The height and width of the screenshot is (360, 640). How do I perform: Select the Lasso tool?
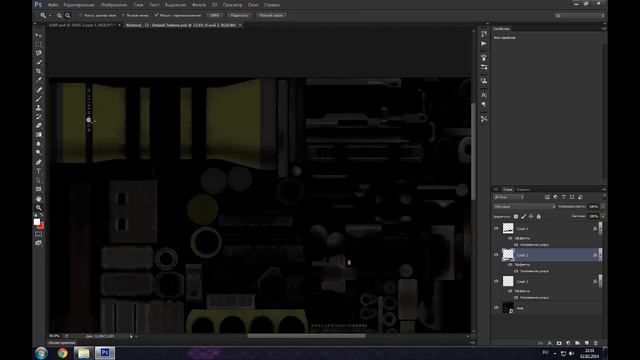coord(38,53)
